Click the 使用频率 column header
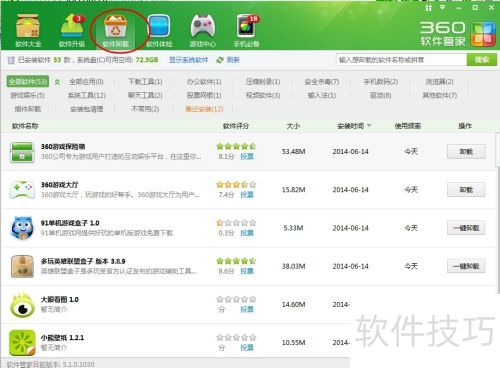500x368 pixels. pyautogui.click(x=408, y=126)
